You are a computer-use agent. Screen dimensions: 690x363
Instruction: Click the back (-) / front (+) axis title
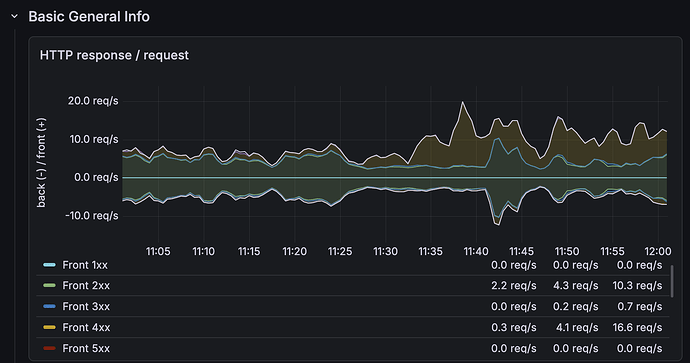click(x=41, y=162)
